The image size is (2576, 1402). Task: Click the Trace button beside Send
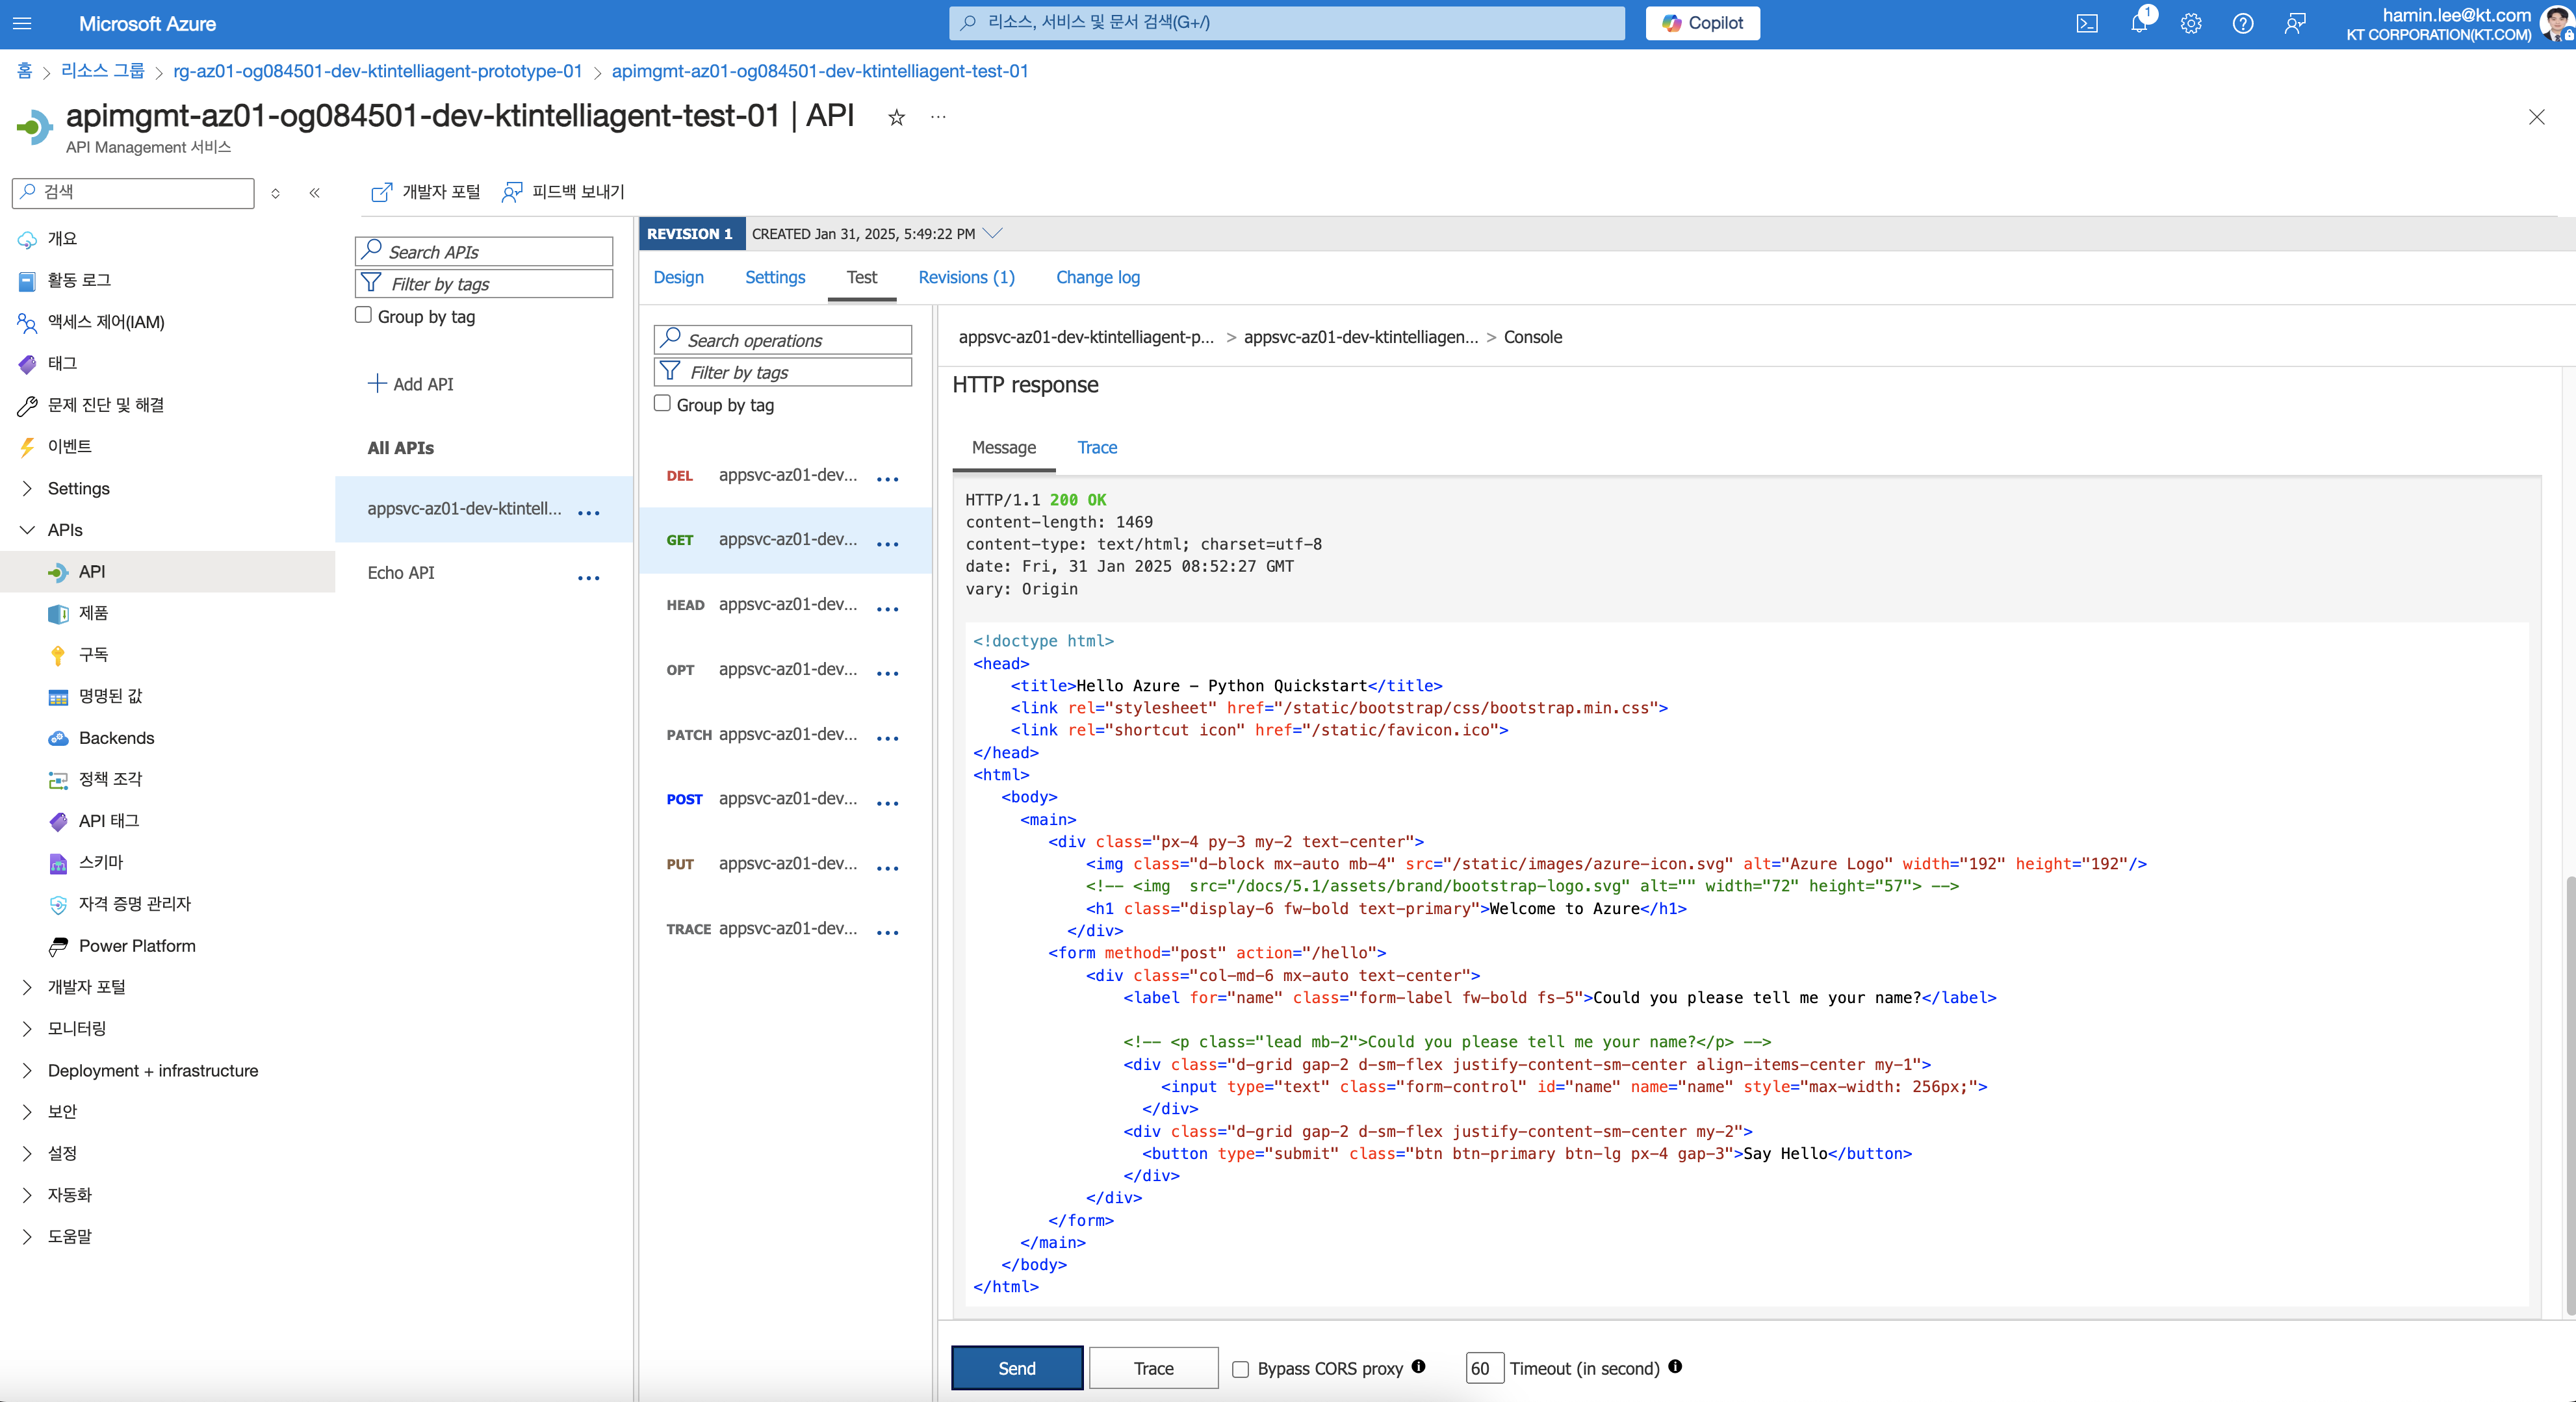(1153, 1368)
